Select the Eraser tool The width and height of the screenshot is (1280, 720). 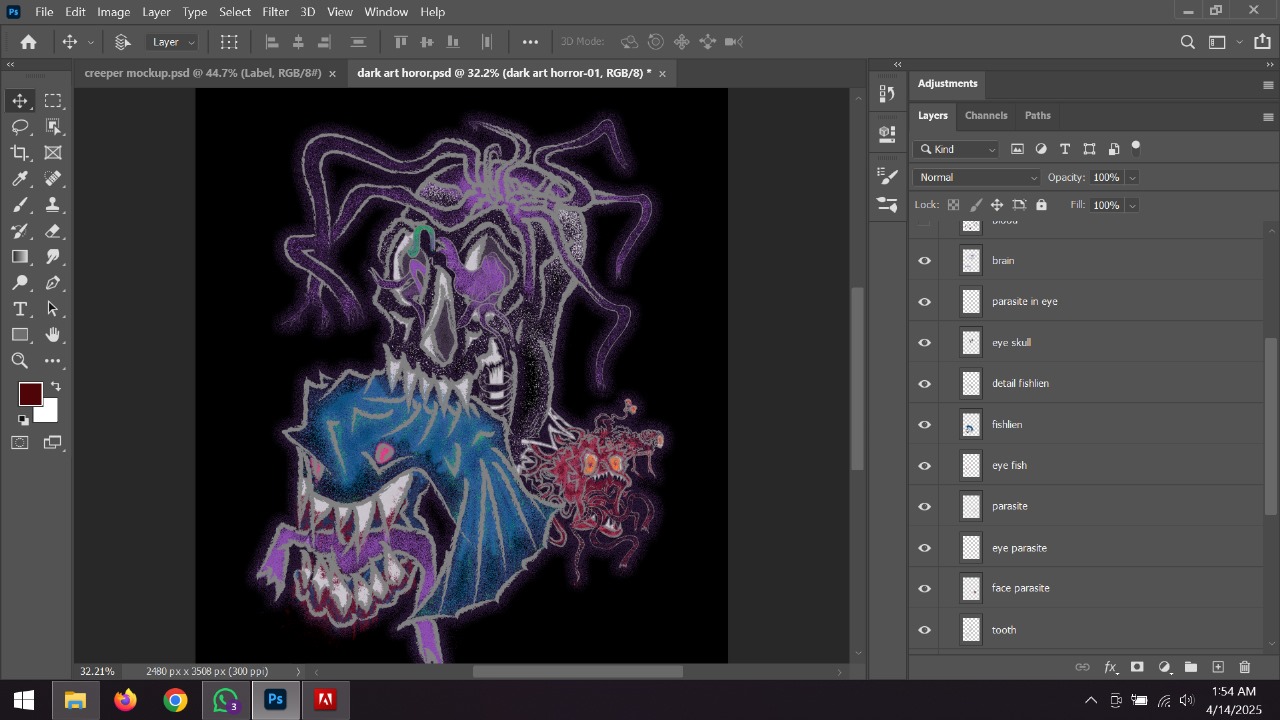click(x=53, y=231)
